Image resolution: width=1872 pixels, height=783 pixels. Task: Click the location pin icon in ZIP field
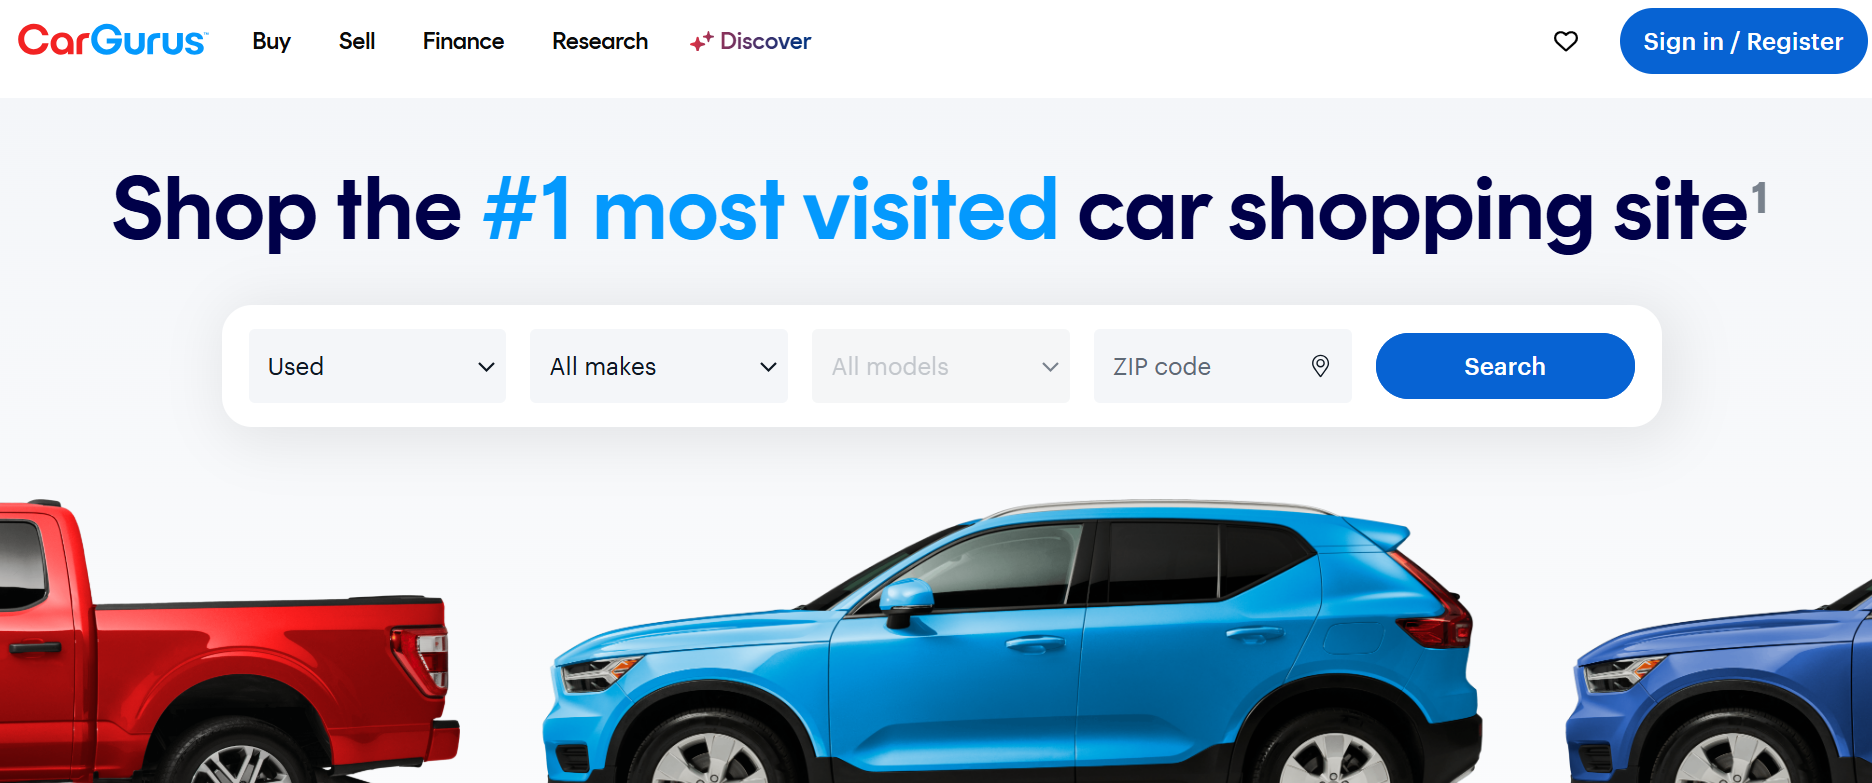[1320, 366]
